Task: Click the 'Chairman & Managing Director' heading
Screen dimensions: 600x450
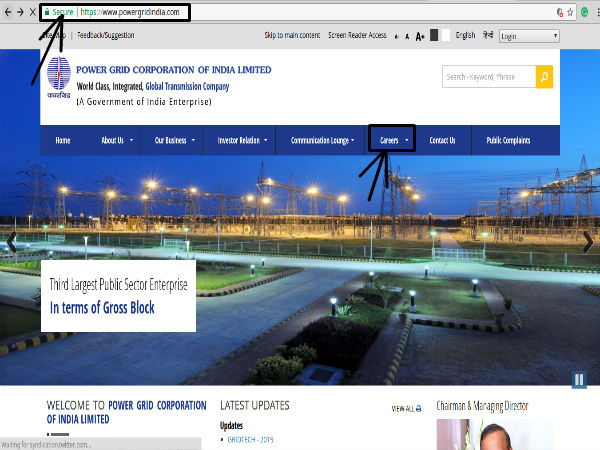Action: [x=482, y=406]
